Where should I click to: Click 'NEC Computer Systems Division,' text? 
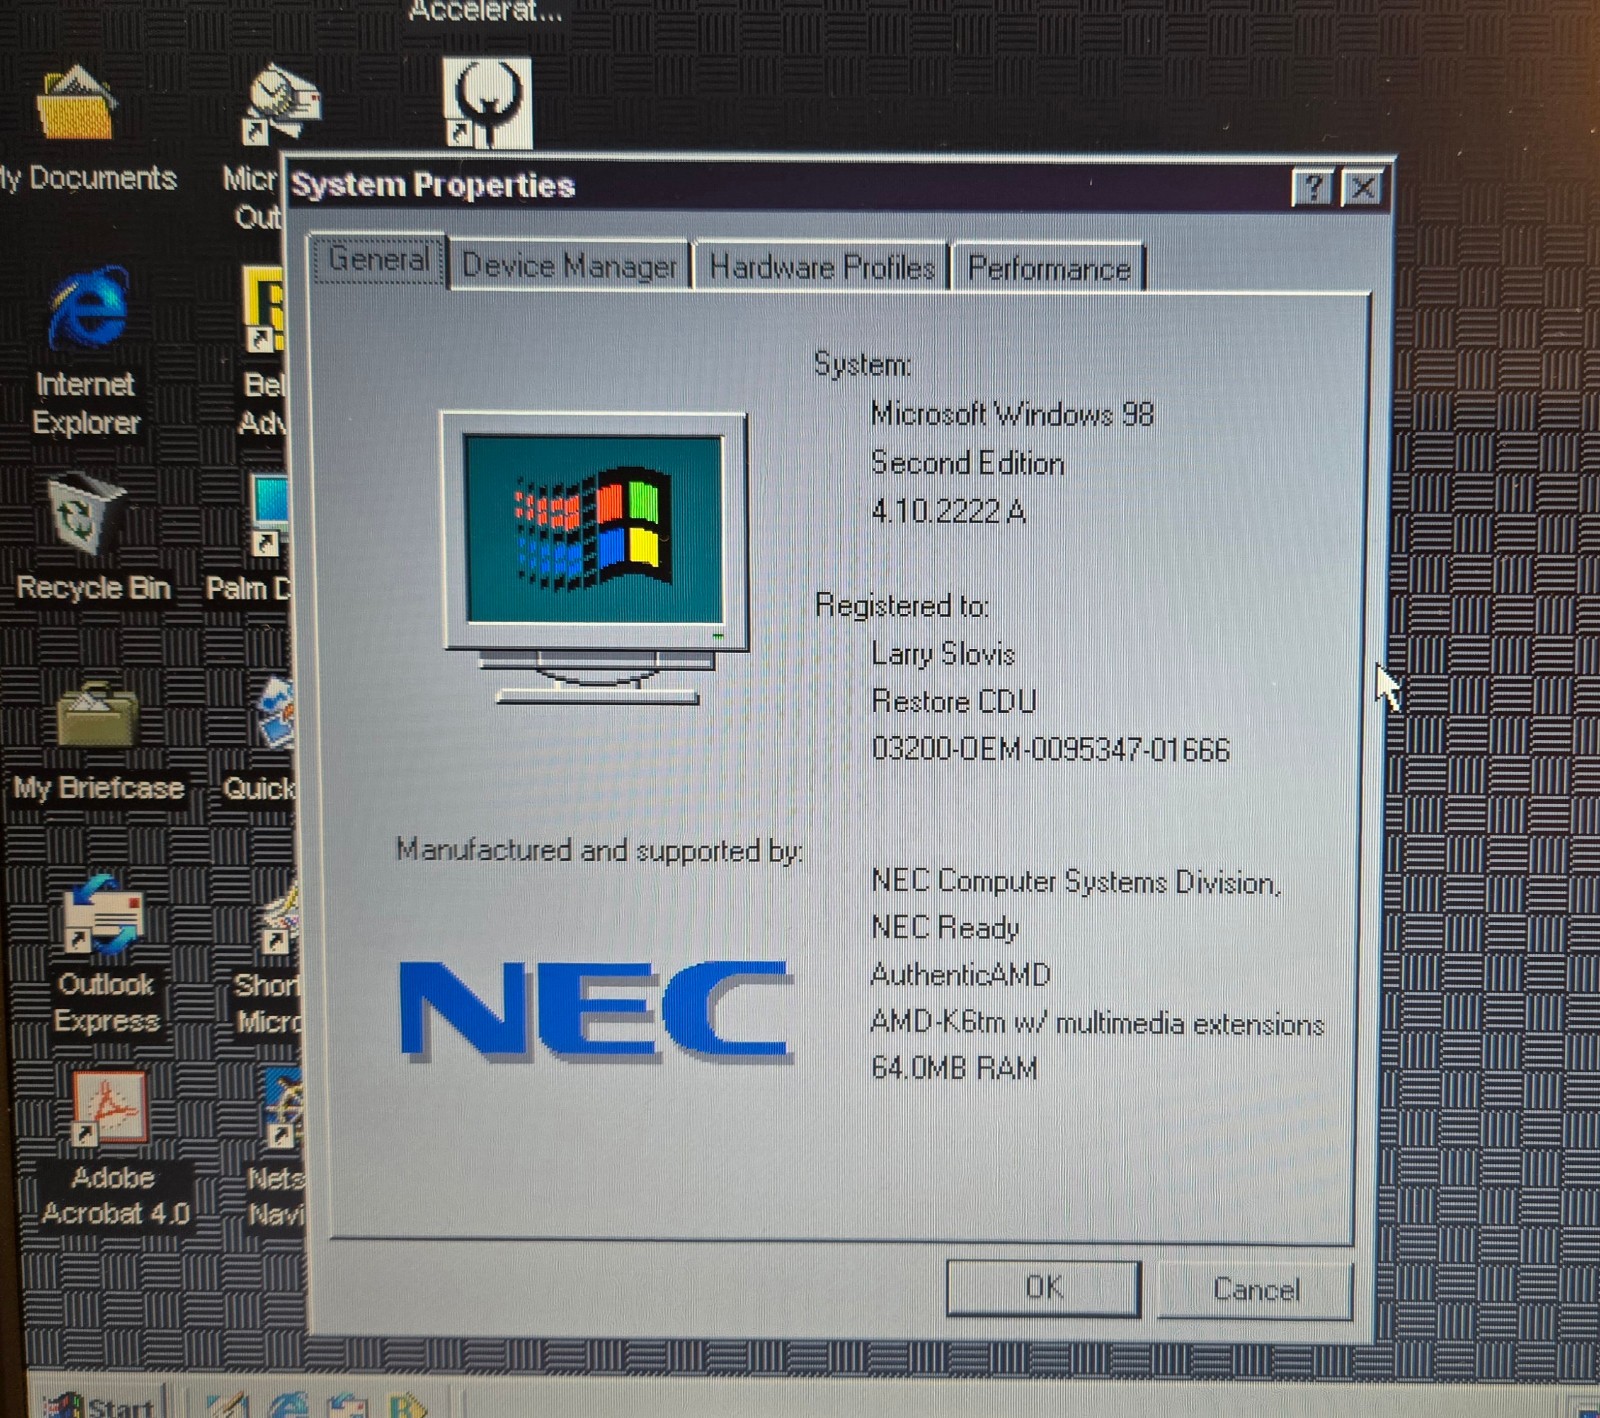pyautogui.click(x=1075, y=882)
